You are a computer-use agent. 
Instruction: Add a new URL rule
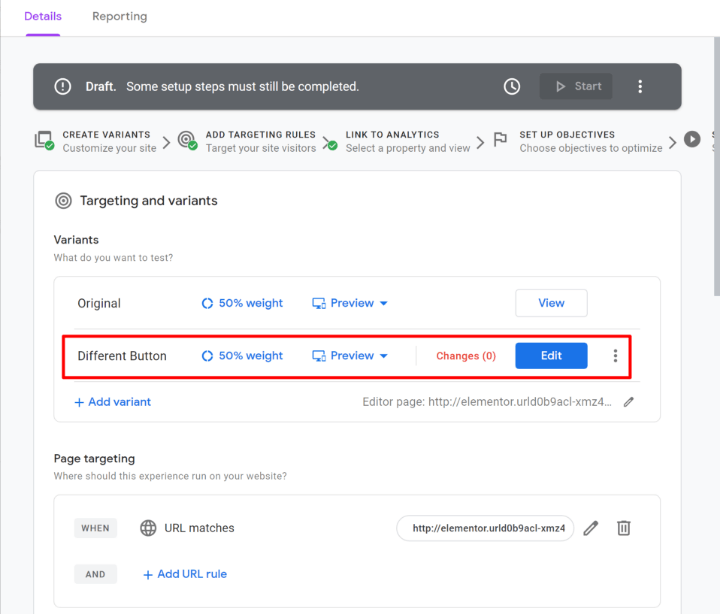click(x=185, y=574)
